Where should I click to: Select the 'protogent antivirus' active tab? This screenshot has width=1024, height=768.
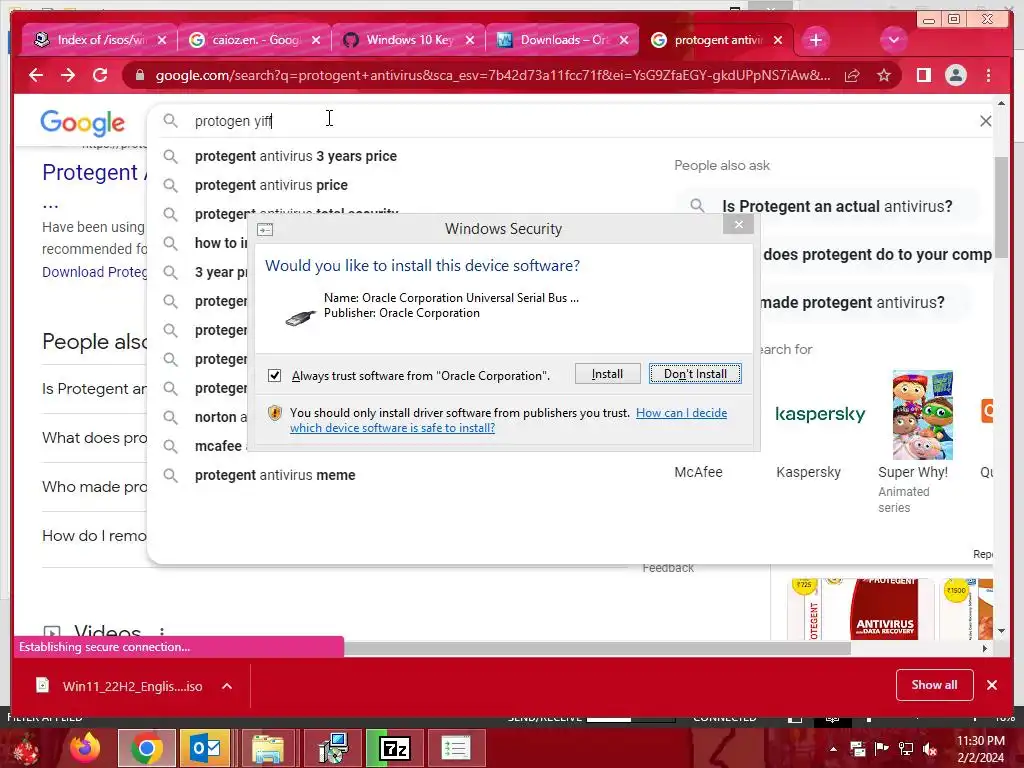[x=717, y=40]
